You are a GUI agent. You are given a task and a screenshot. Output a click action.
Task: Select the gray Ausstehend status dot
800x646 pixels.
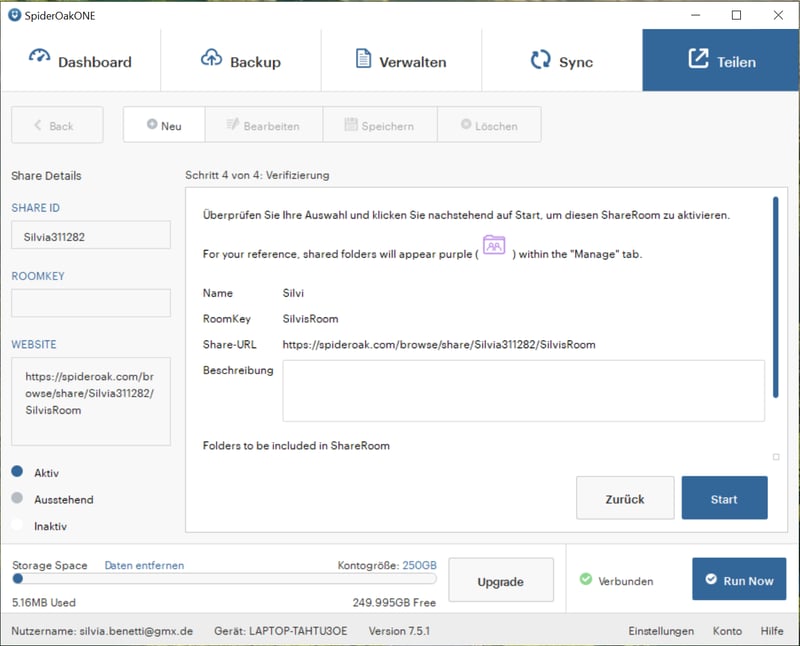pos(17,499)
